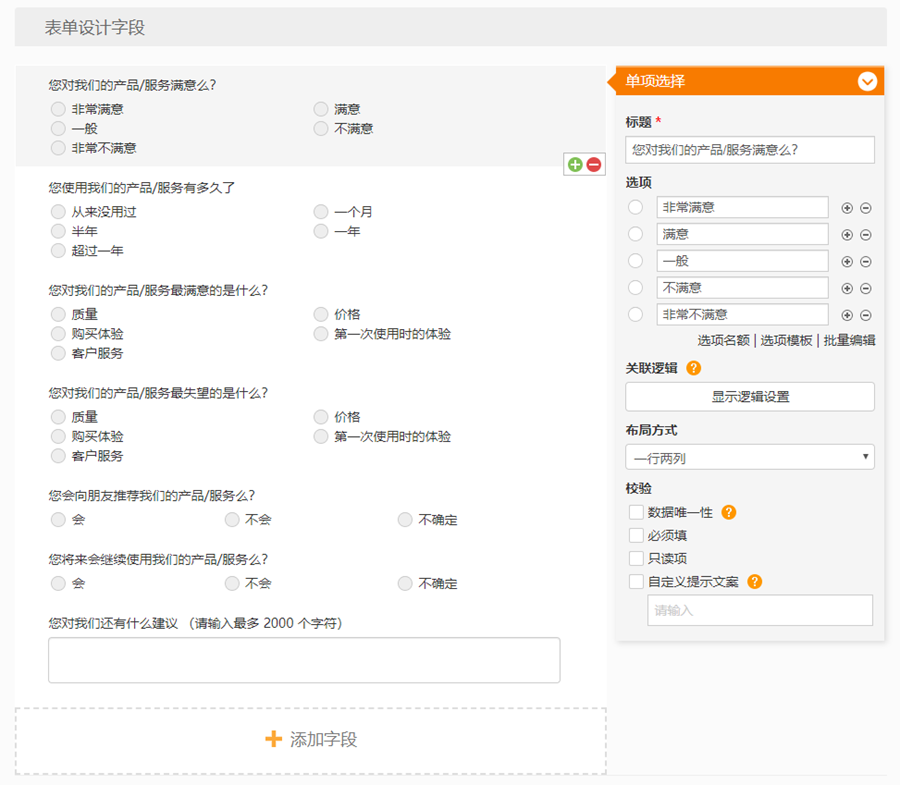Remove the 满意 option row

(866, 235)
